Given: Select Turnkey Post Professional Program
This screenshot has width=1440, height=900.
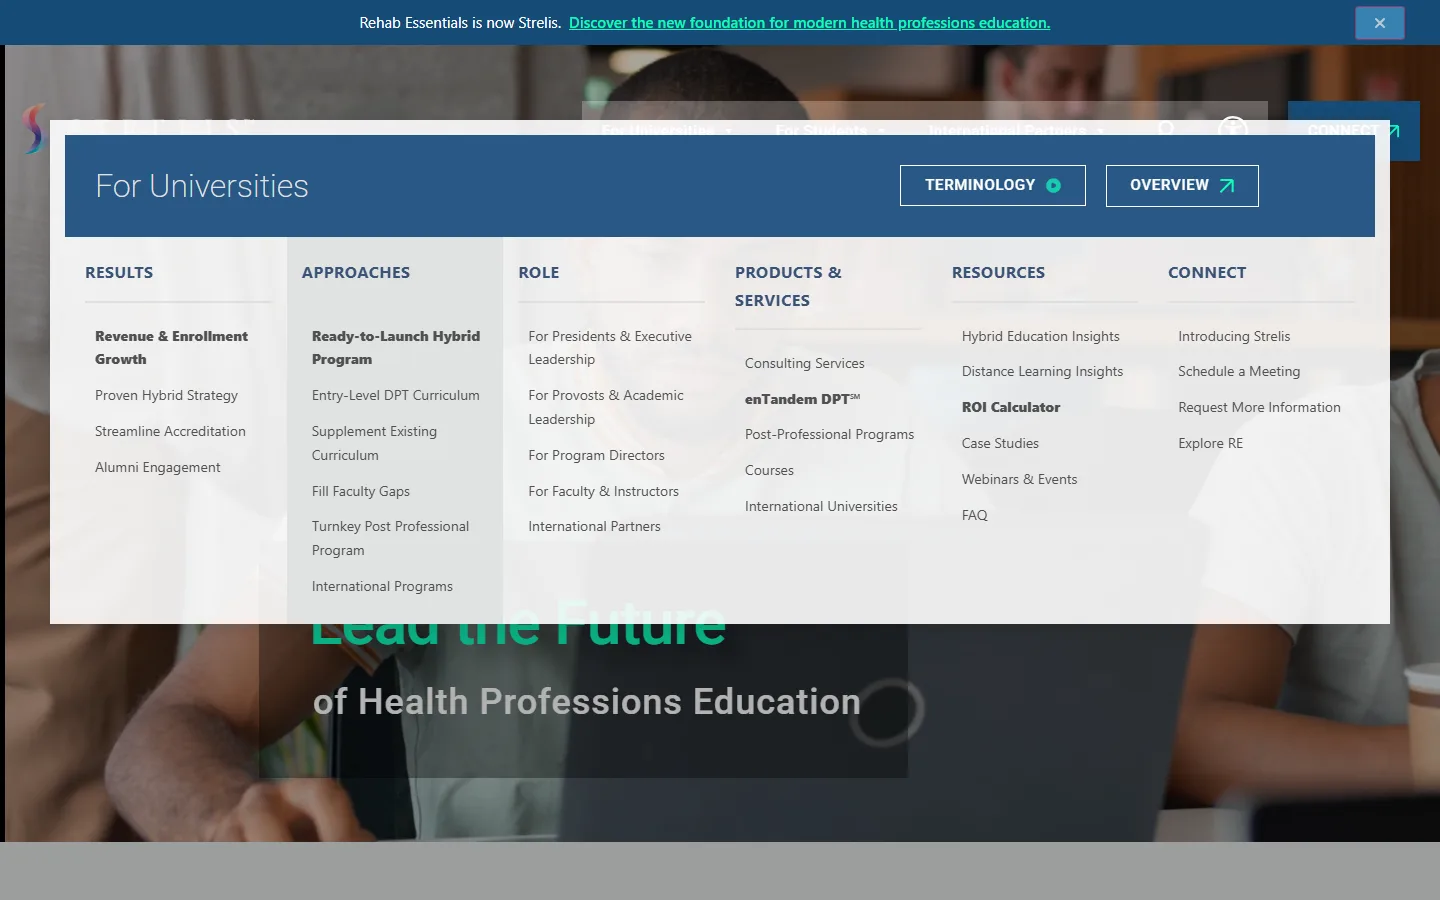Looking at the screenshot, I should pos(390,538).
